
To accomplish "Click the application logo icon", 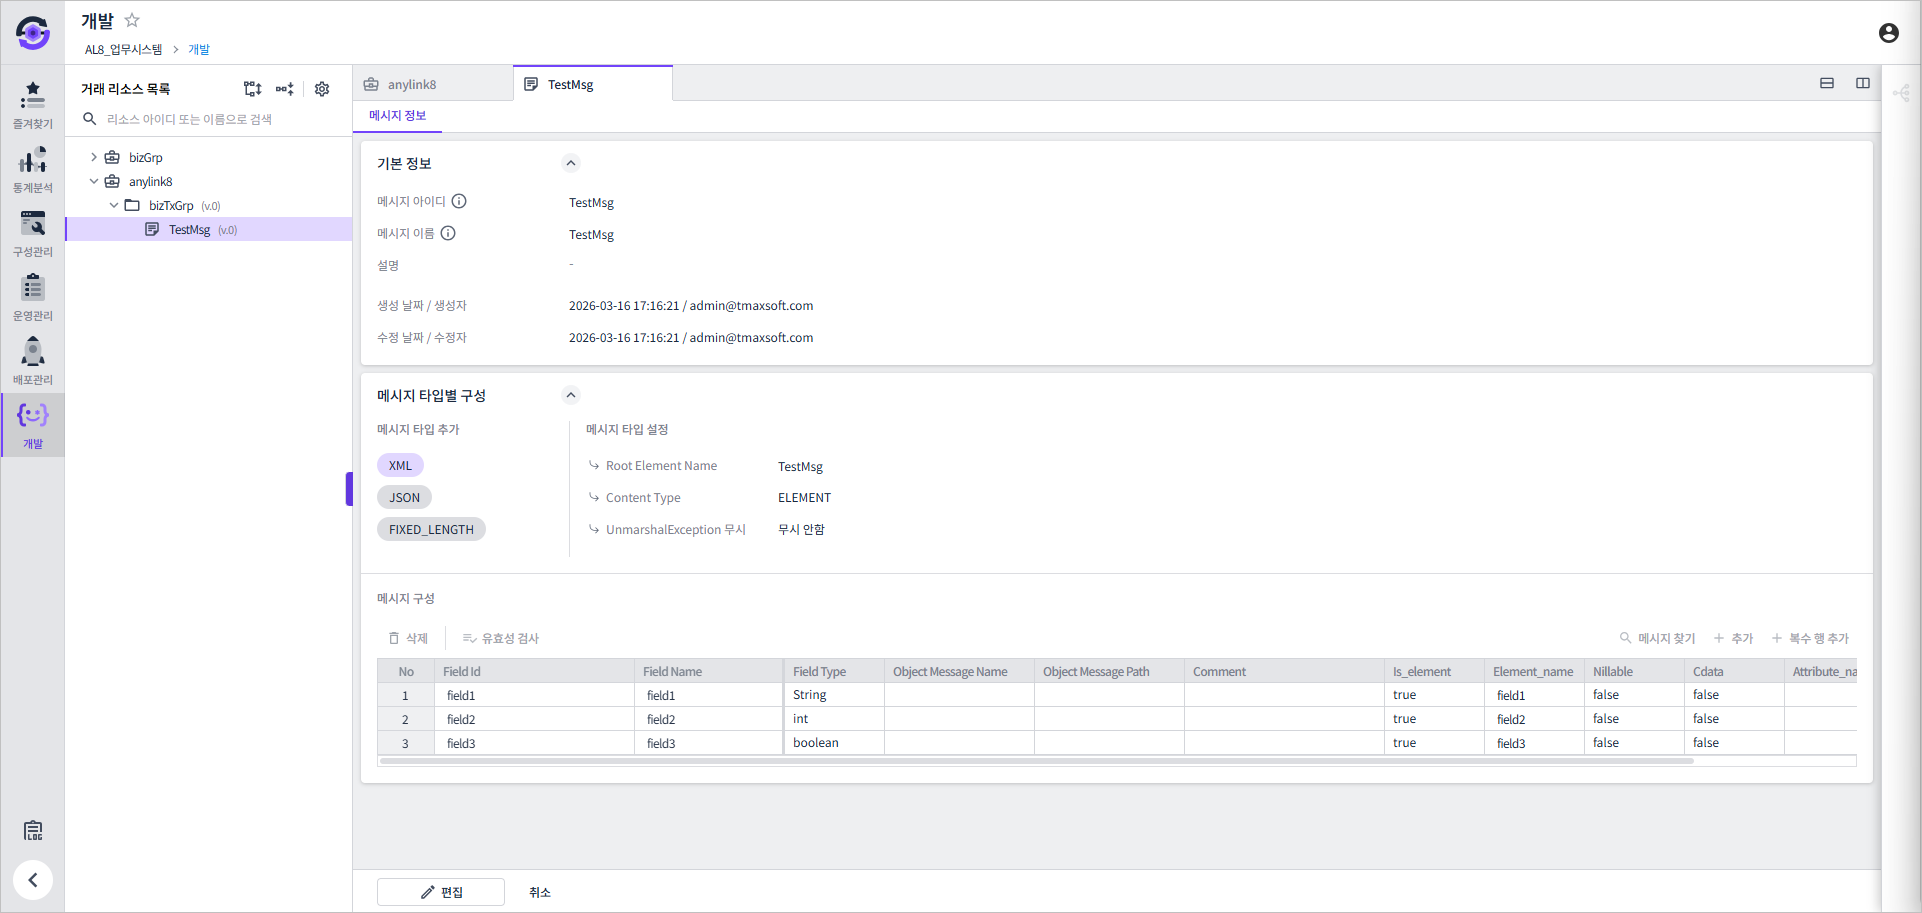I will tap(33, 33).
